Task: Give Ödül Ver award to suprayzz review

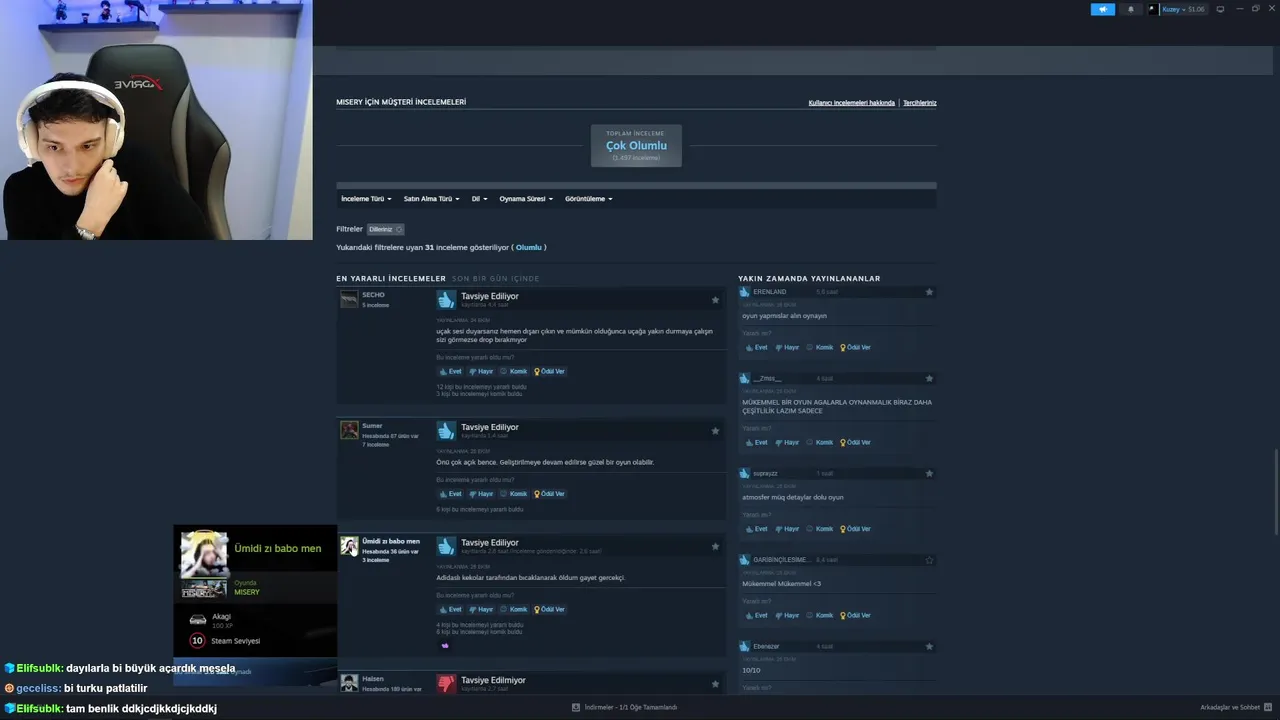Action: click(x=856, y=529)
